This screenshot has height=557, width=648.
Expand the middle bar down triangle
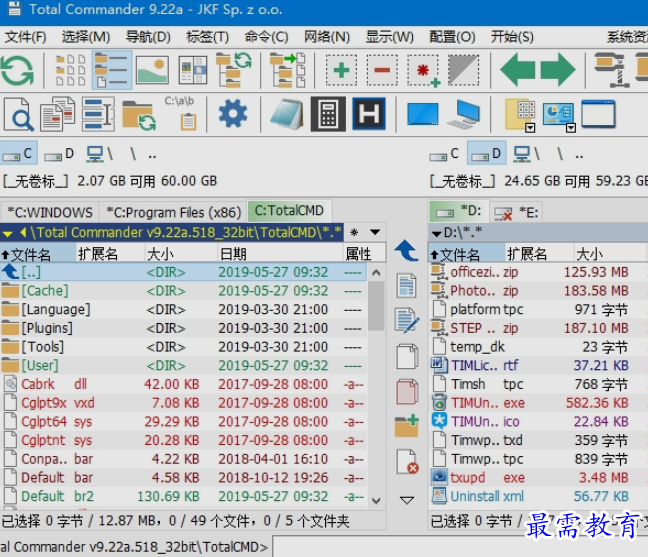407,500
